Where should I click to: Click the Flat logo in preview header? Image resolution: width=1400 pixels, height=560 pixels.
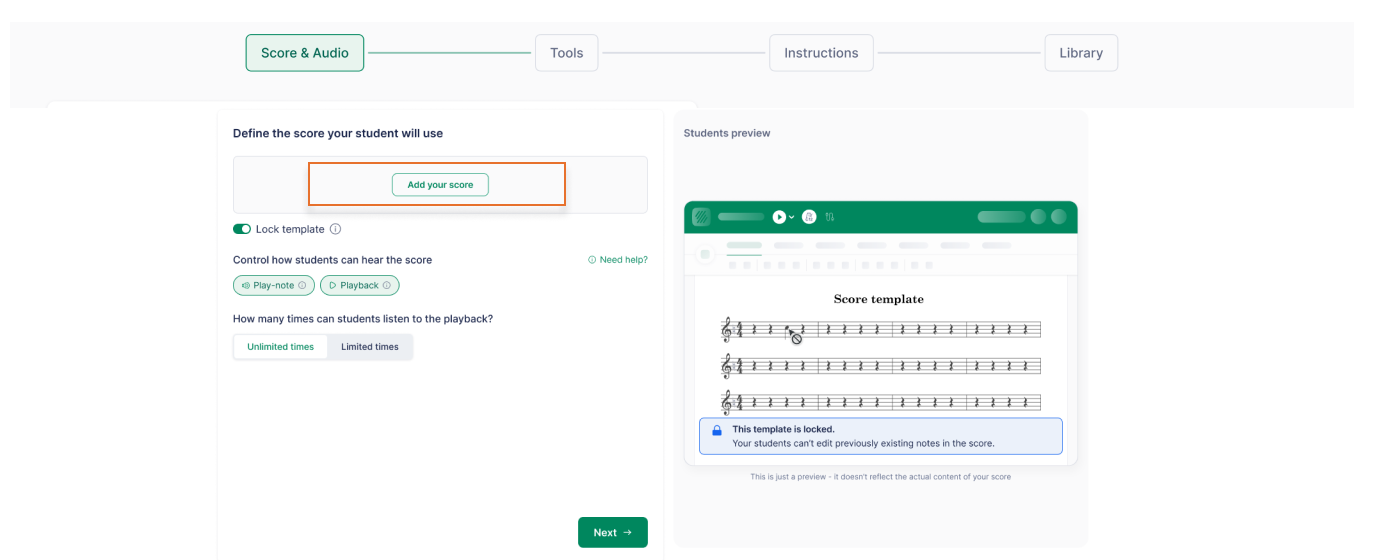[x=701, y=217]
